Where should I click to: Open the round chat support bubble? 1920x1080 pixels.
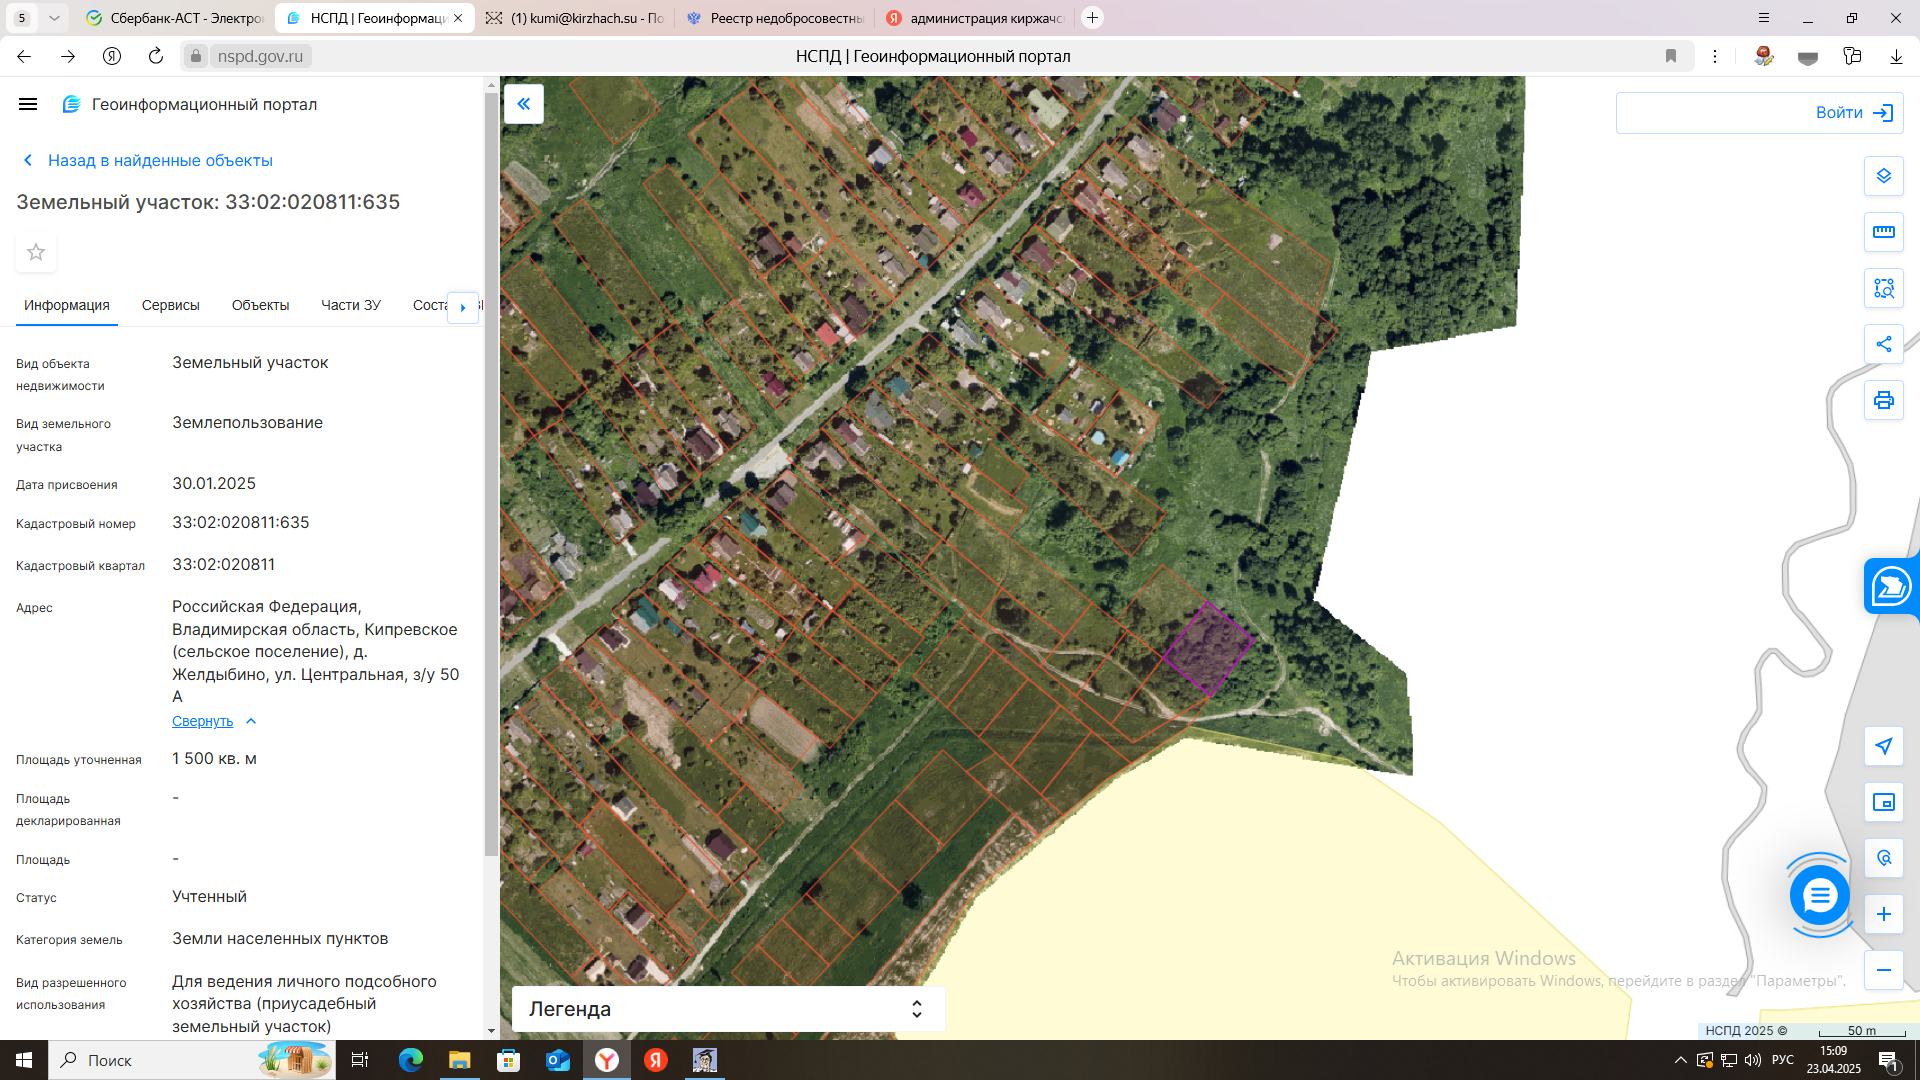coord(1819,895)
